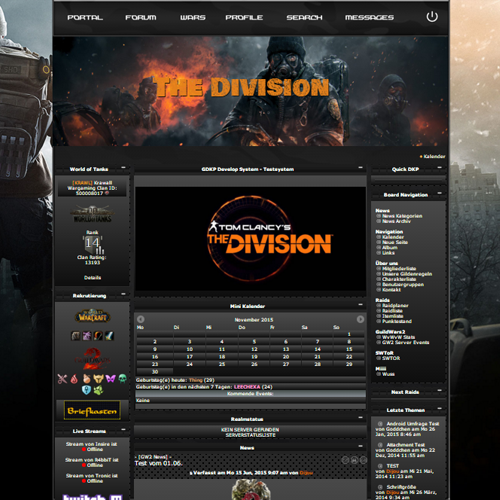The image size is (500, 500).
Task: Select day 30 in the Mini Kalender
Action: pos(155,372)
